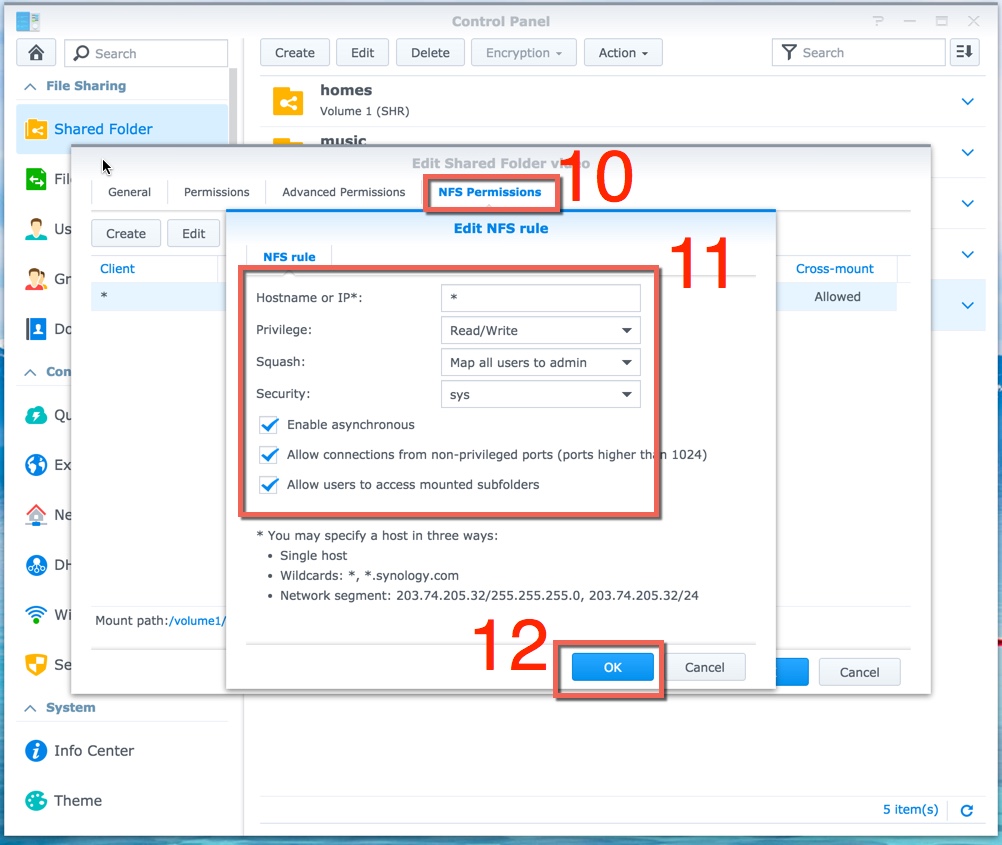Select the Shared Folder sidebar icon
The height and width of the screenshot is (845, 1002).
tap(36, 129)
